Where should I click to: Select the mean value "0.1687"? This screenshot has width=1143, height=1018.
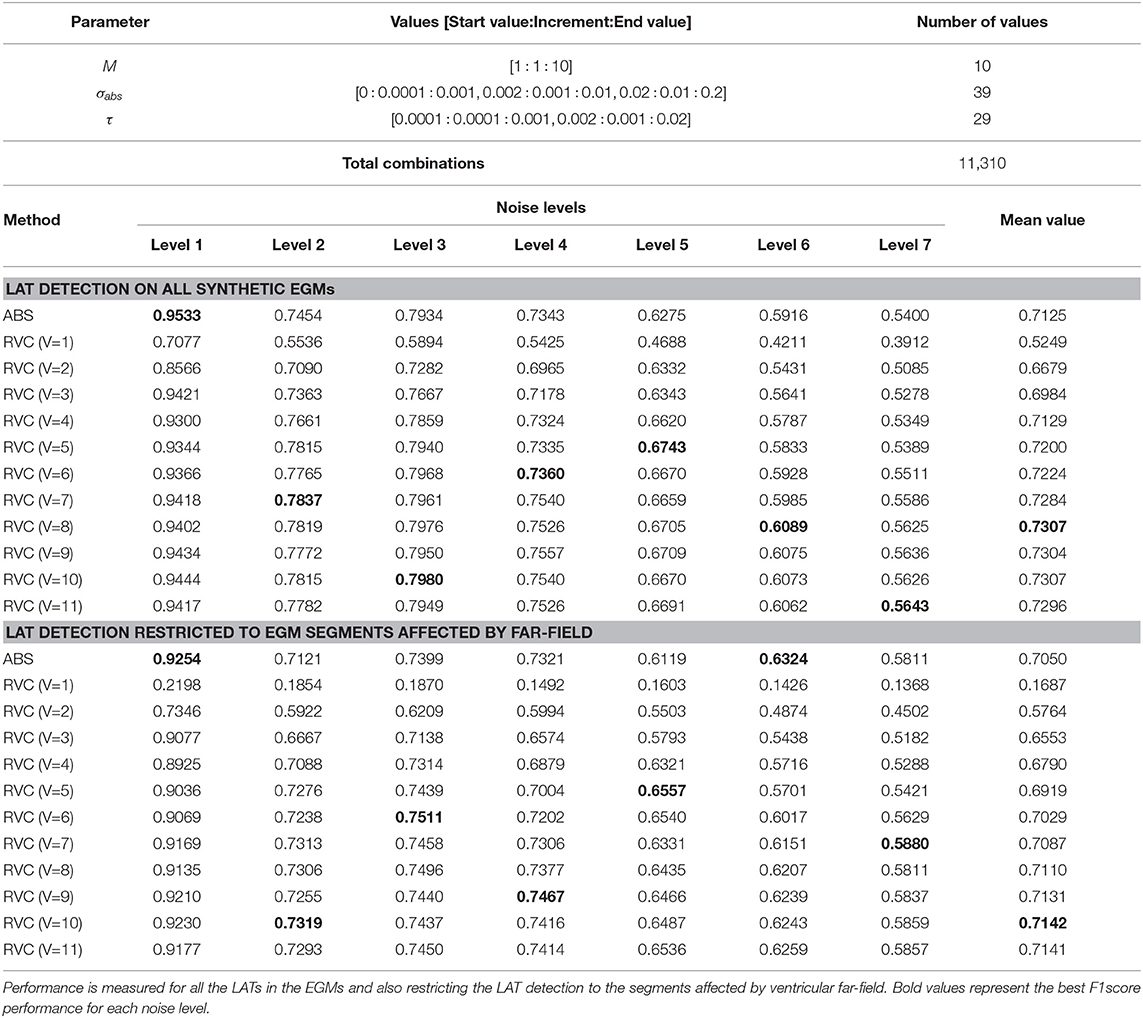(1042, 685)
